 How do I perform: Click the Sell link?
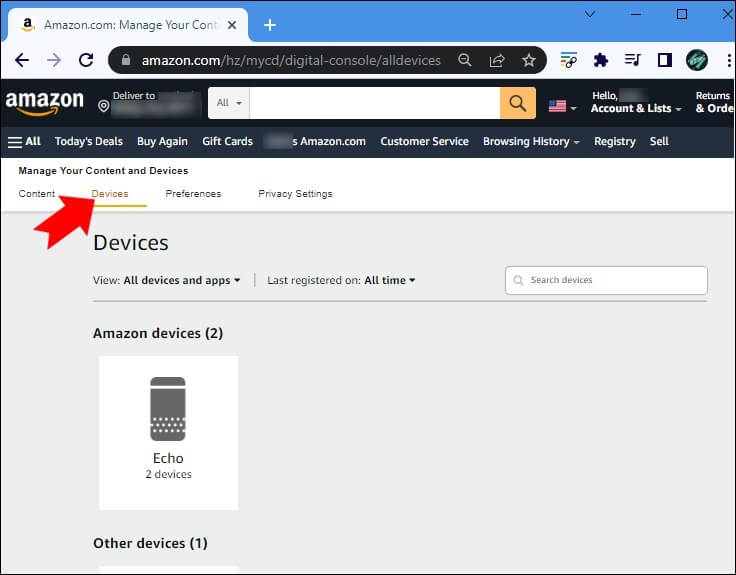[x=659, y=142]
